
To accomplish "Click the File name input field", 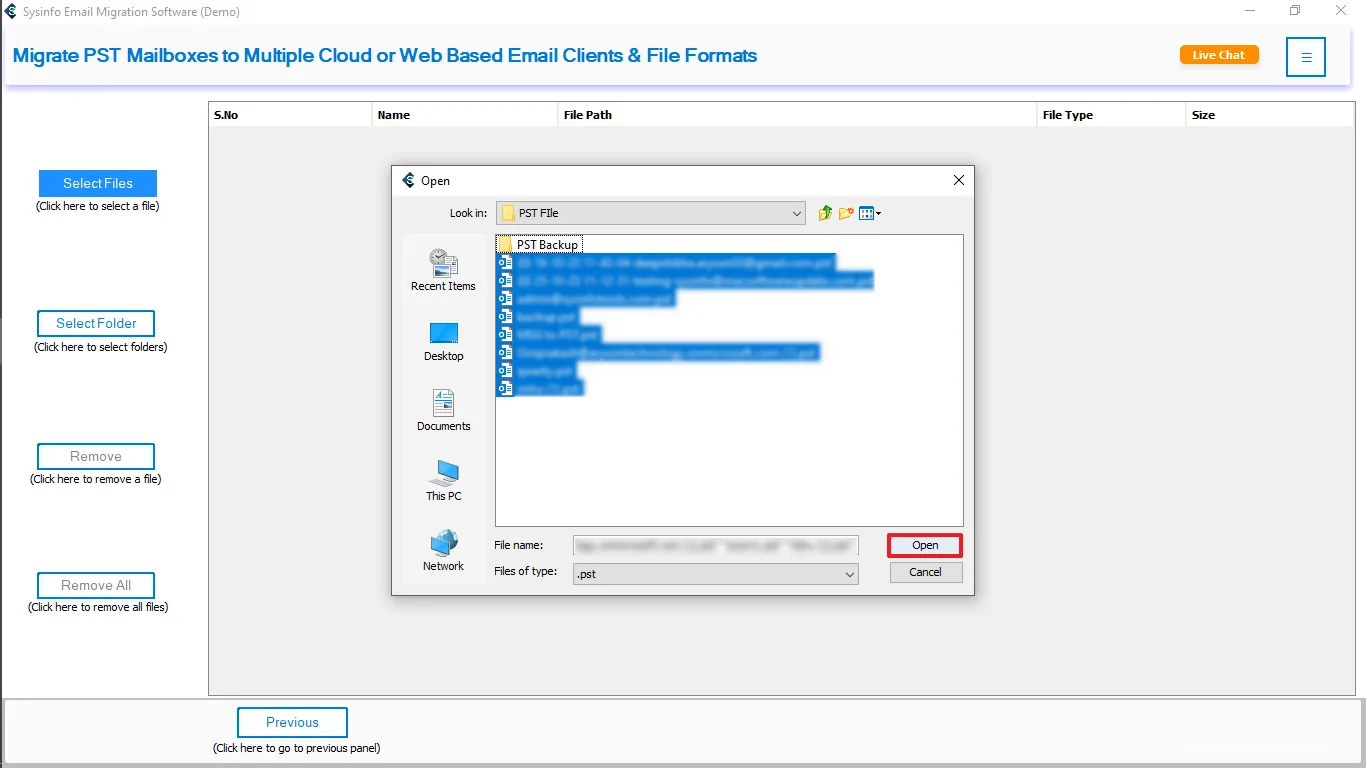I will 715,545.
